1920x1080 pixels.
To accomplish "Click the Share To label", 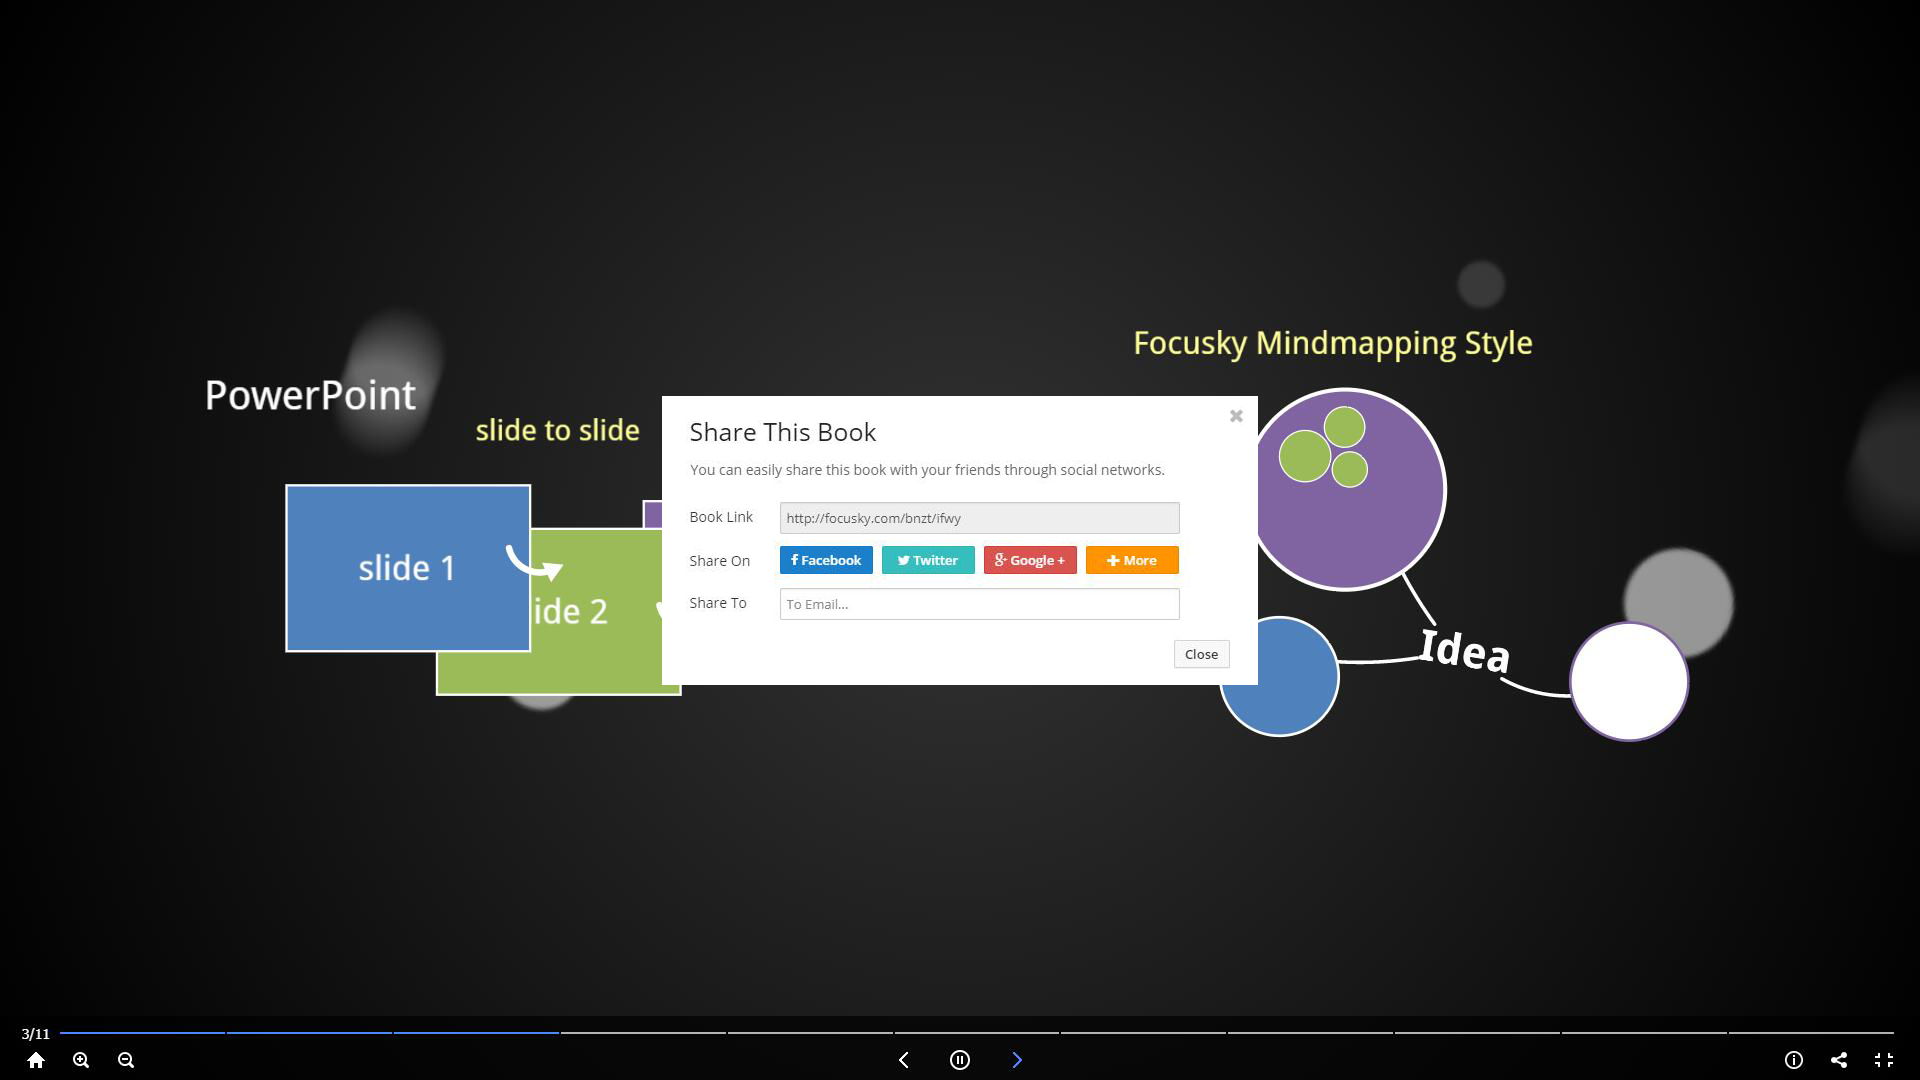I will [718, 603].
